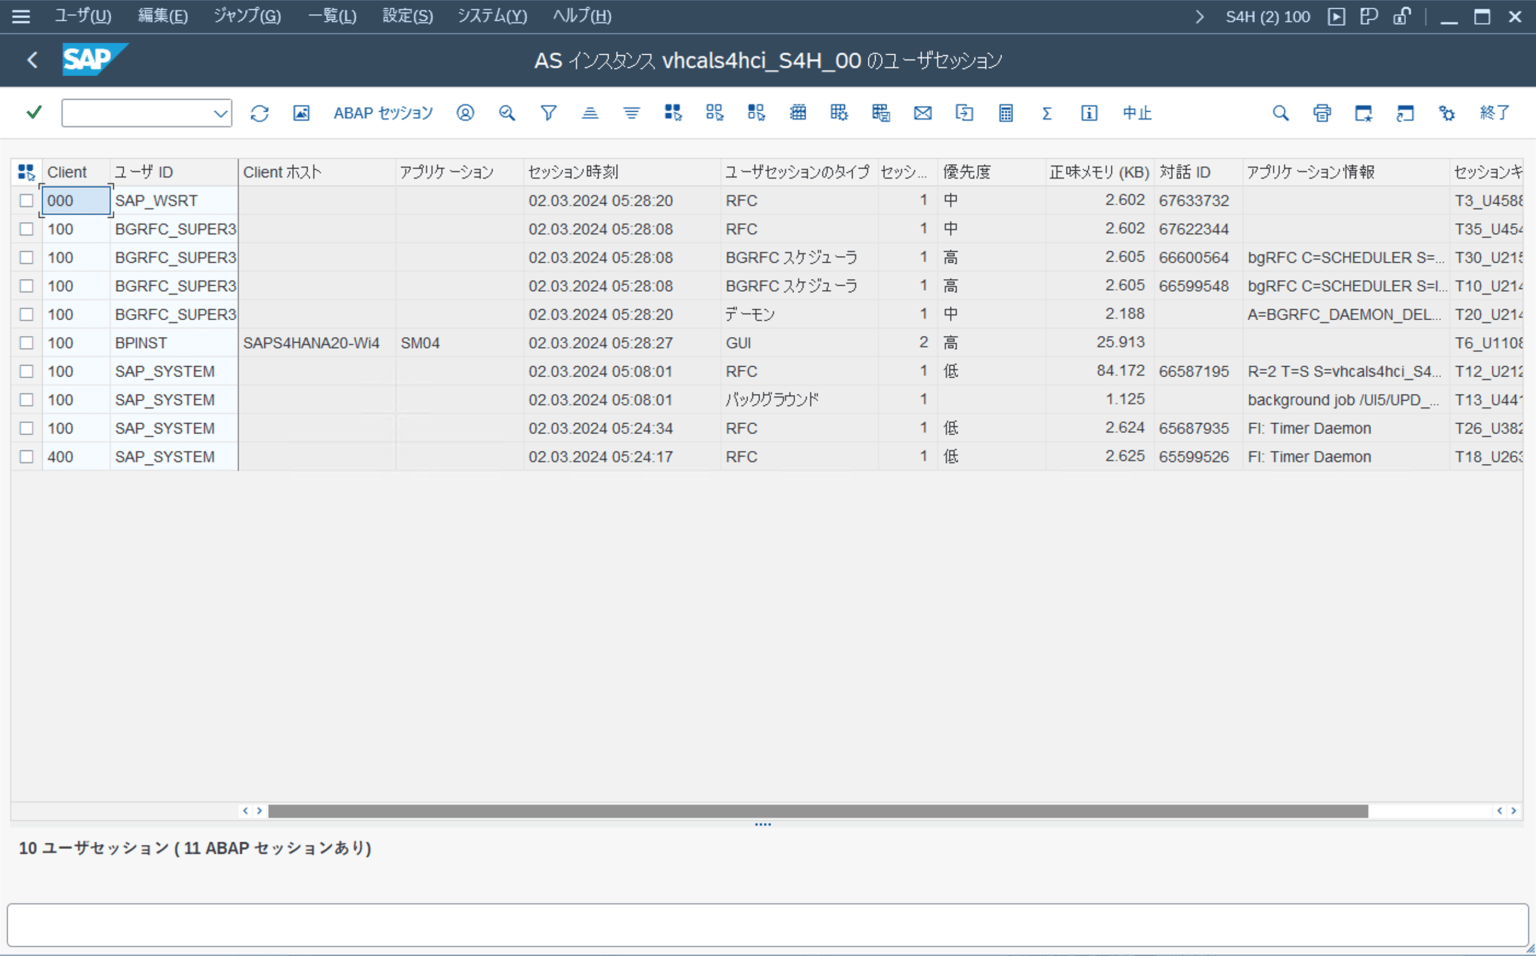Open the email send icon

tap(922, 112)
